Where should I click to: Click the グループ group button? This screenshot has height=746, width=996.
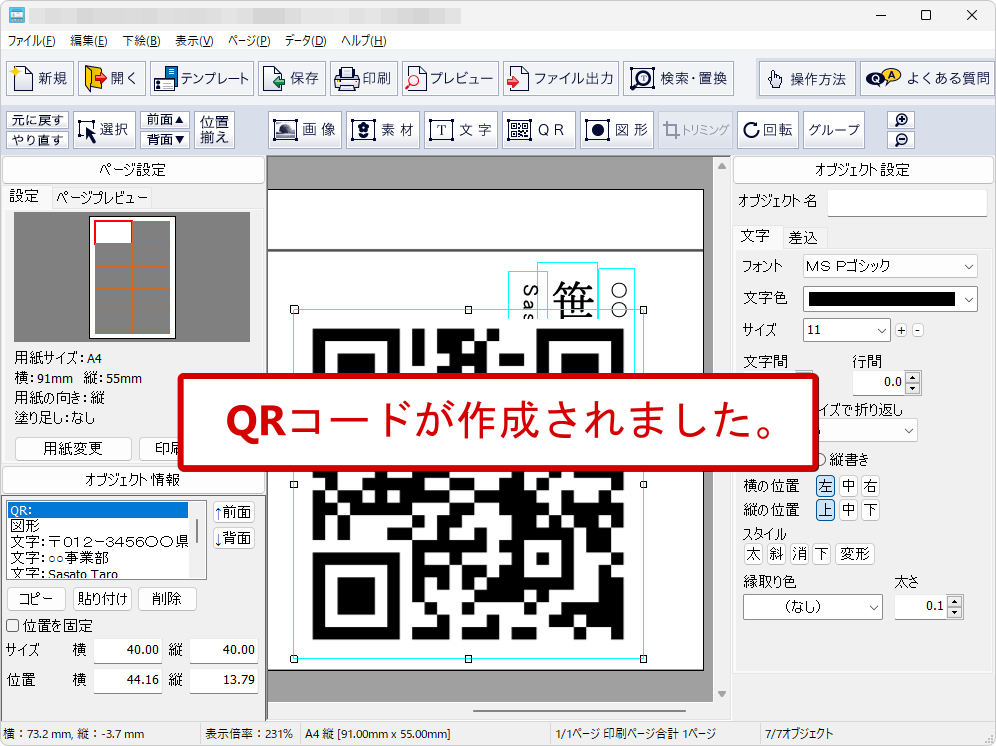pos(834,130)
